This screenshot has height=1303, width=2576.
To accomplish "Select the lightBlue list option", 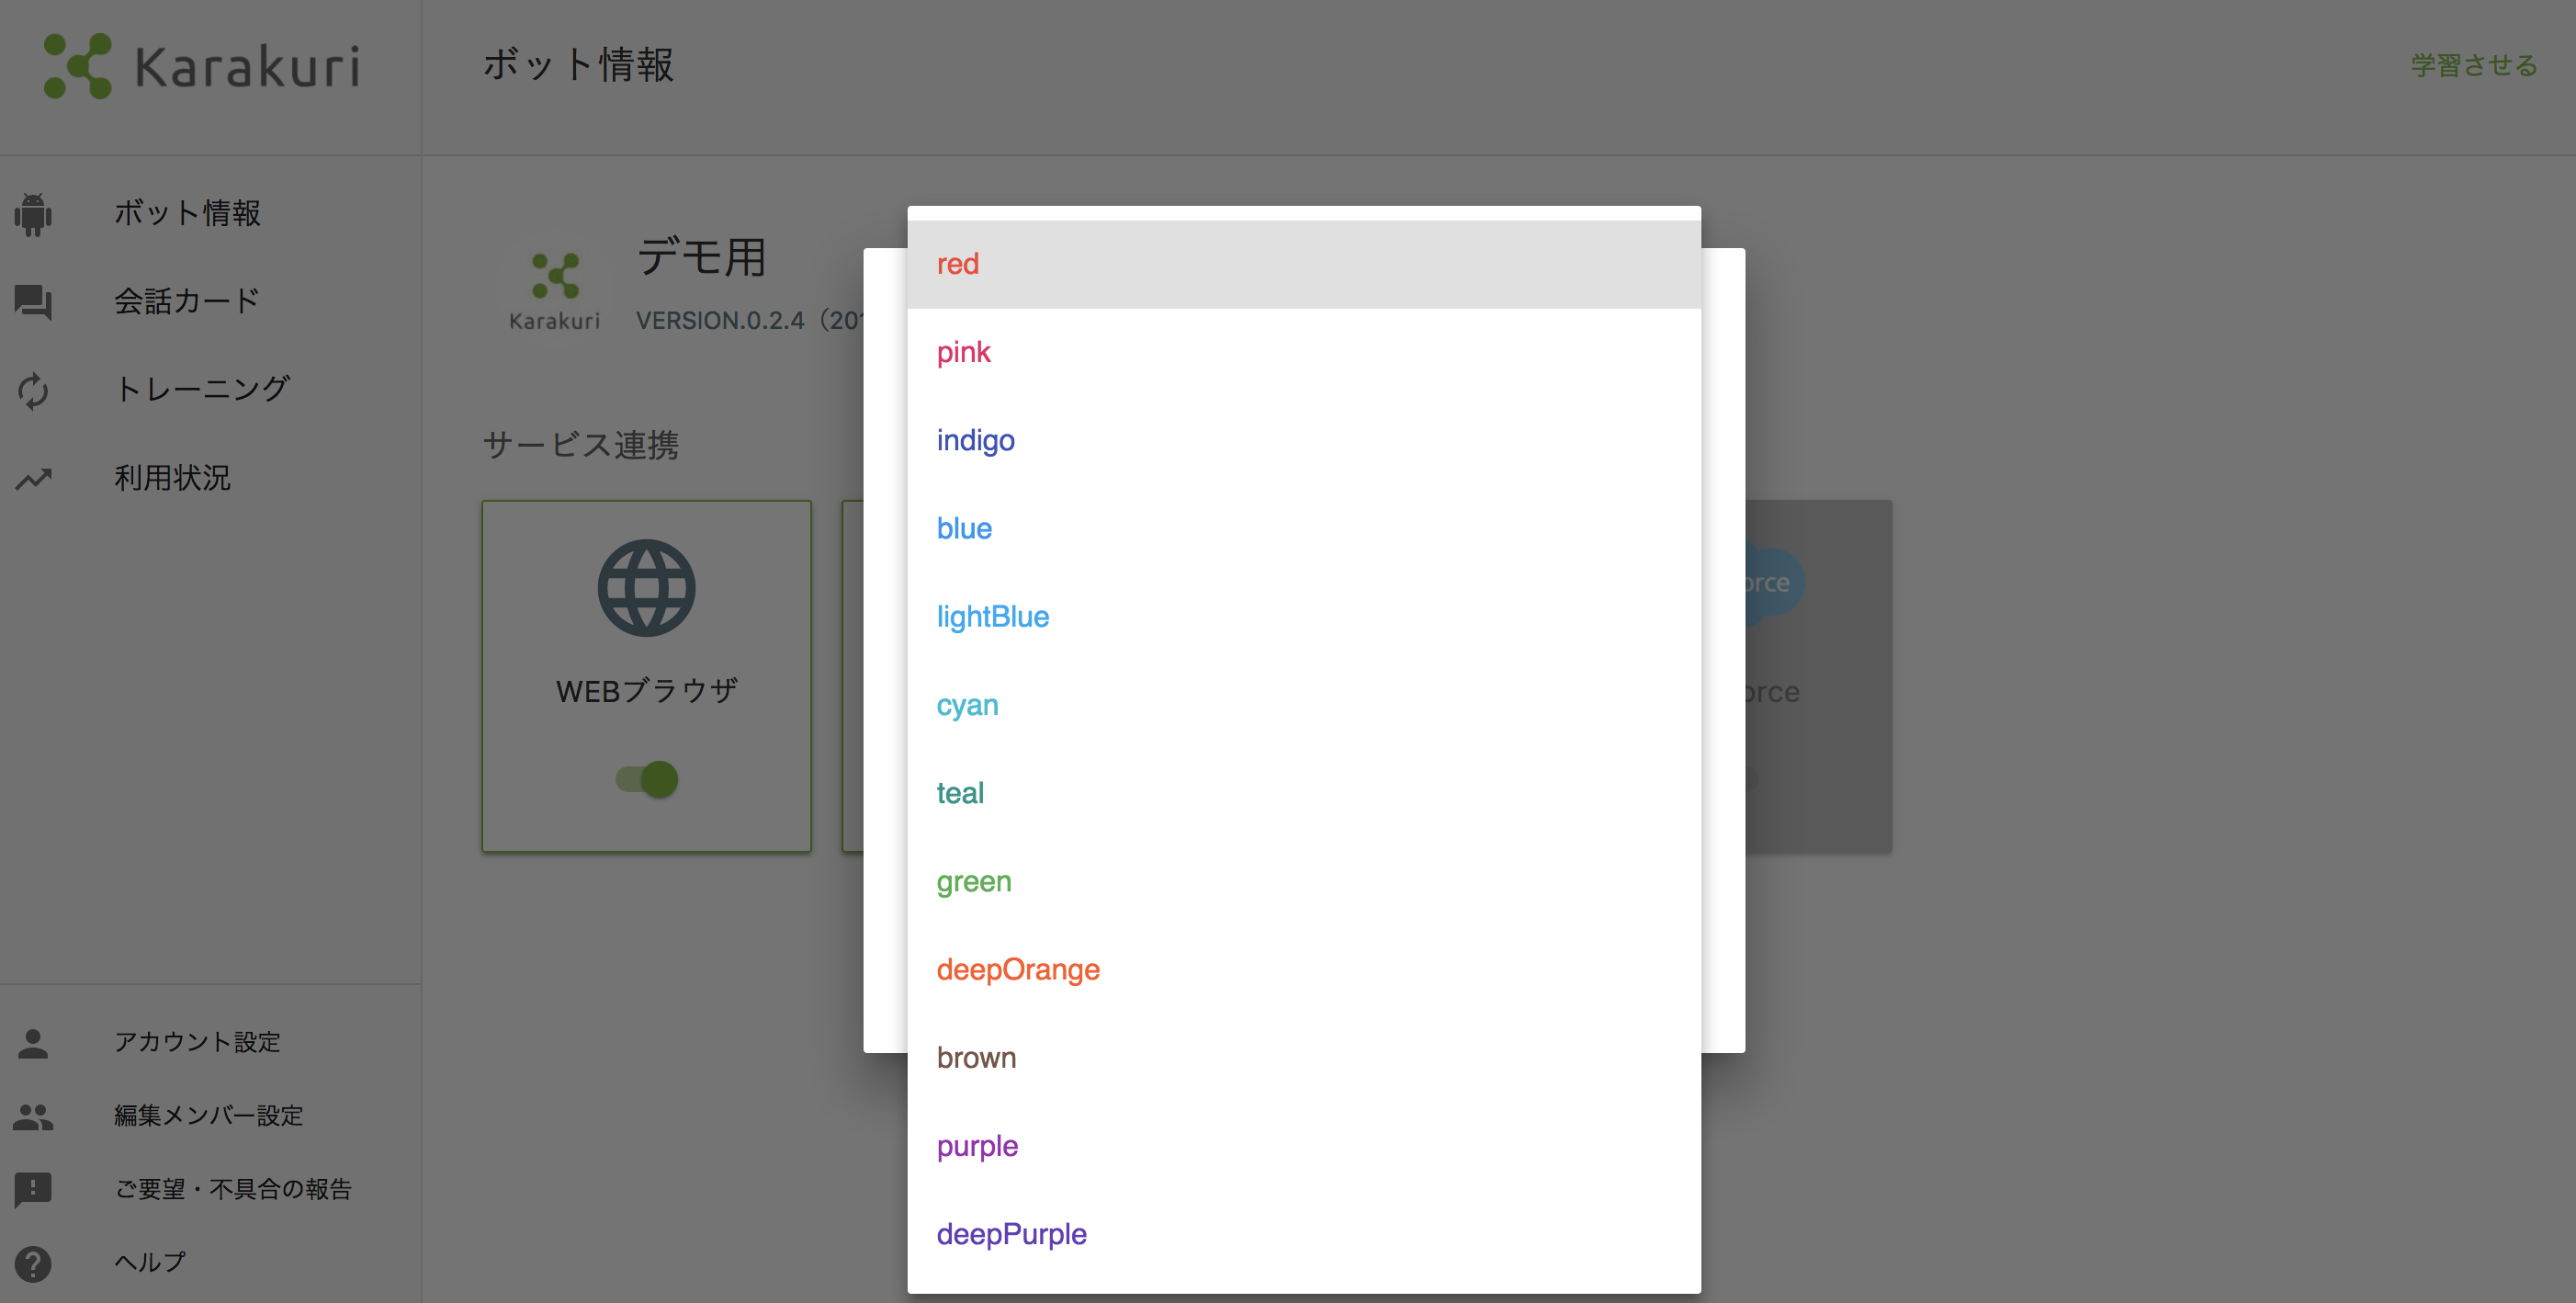I will pyautogui.click(x=992, y=617).
